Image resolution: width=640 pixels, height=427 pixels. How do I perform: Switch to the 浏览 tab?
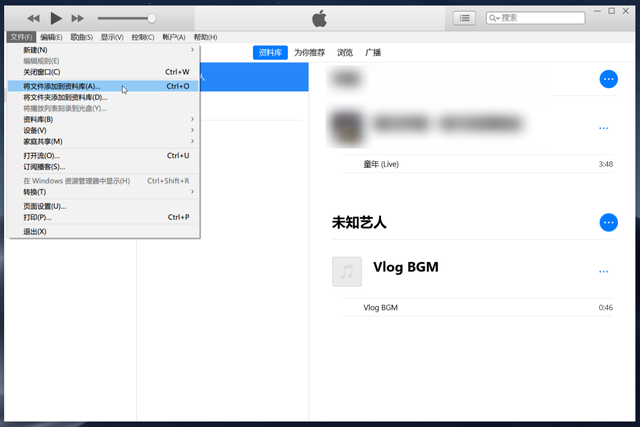[345, 53]
